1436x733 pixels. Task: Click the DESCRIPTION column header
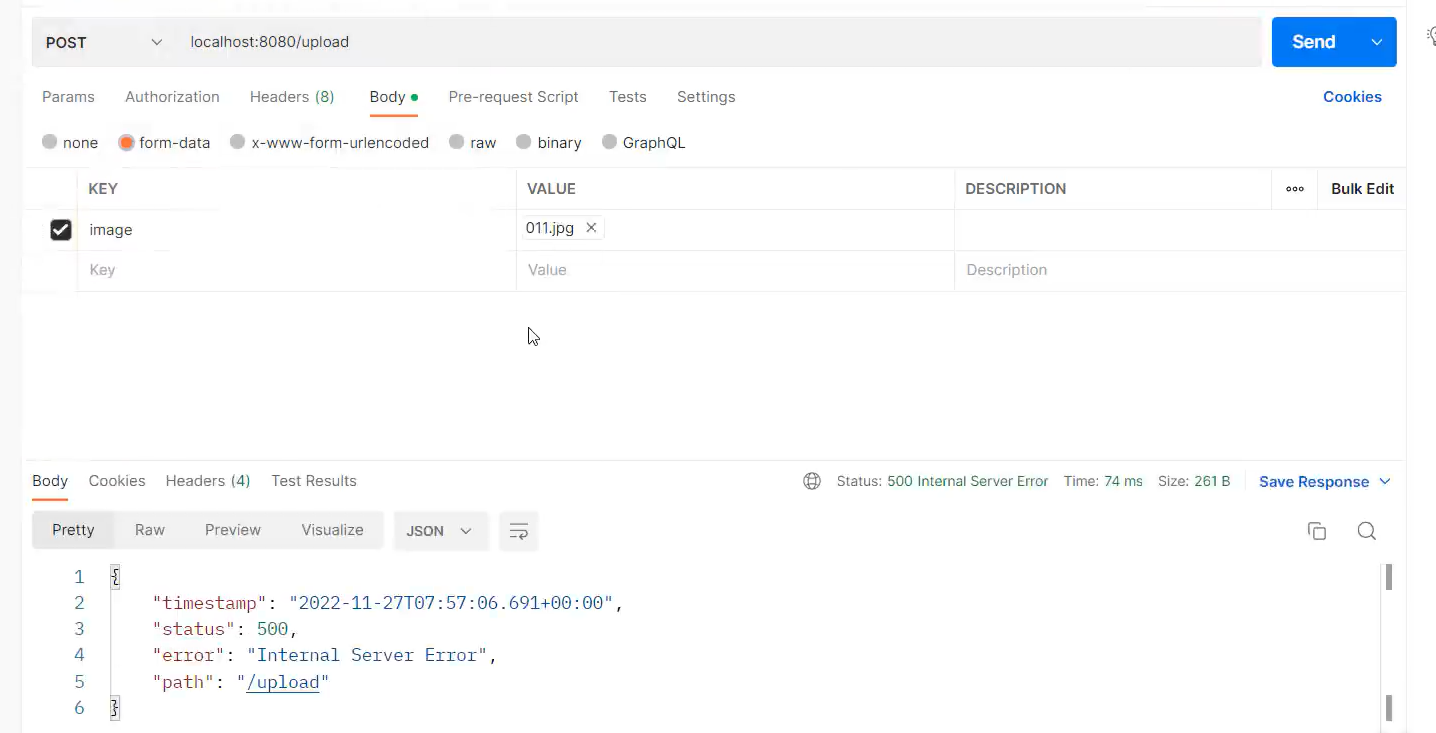(1015, 189)
